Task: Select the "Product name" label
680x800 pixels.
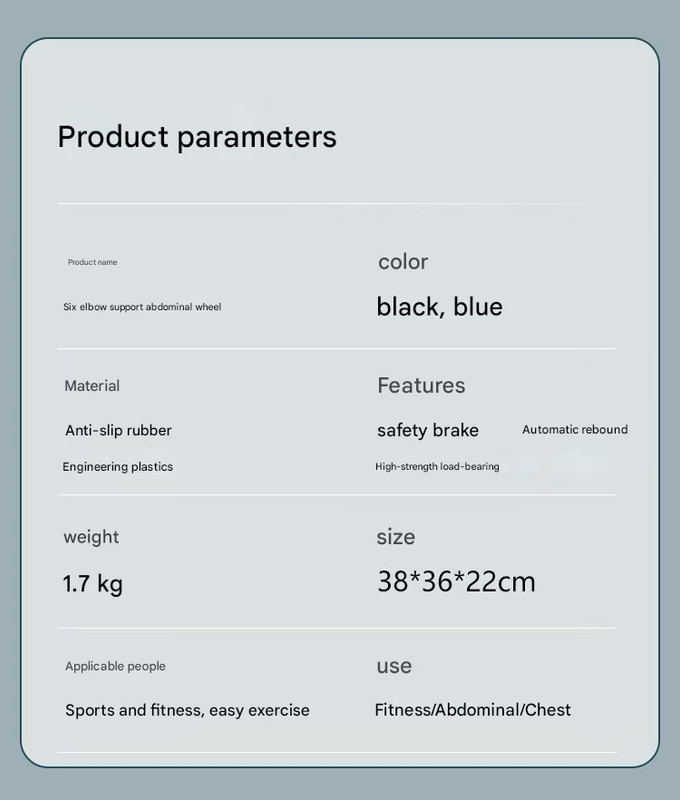Action: tap(92, 262)
